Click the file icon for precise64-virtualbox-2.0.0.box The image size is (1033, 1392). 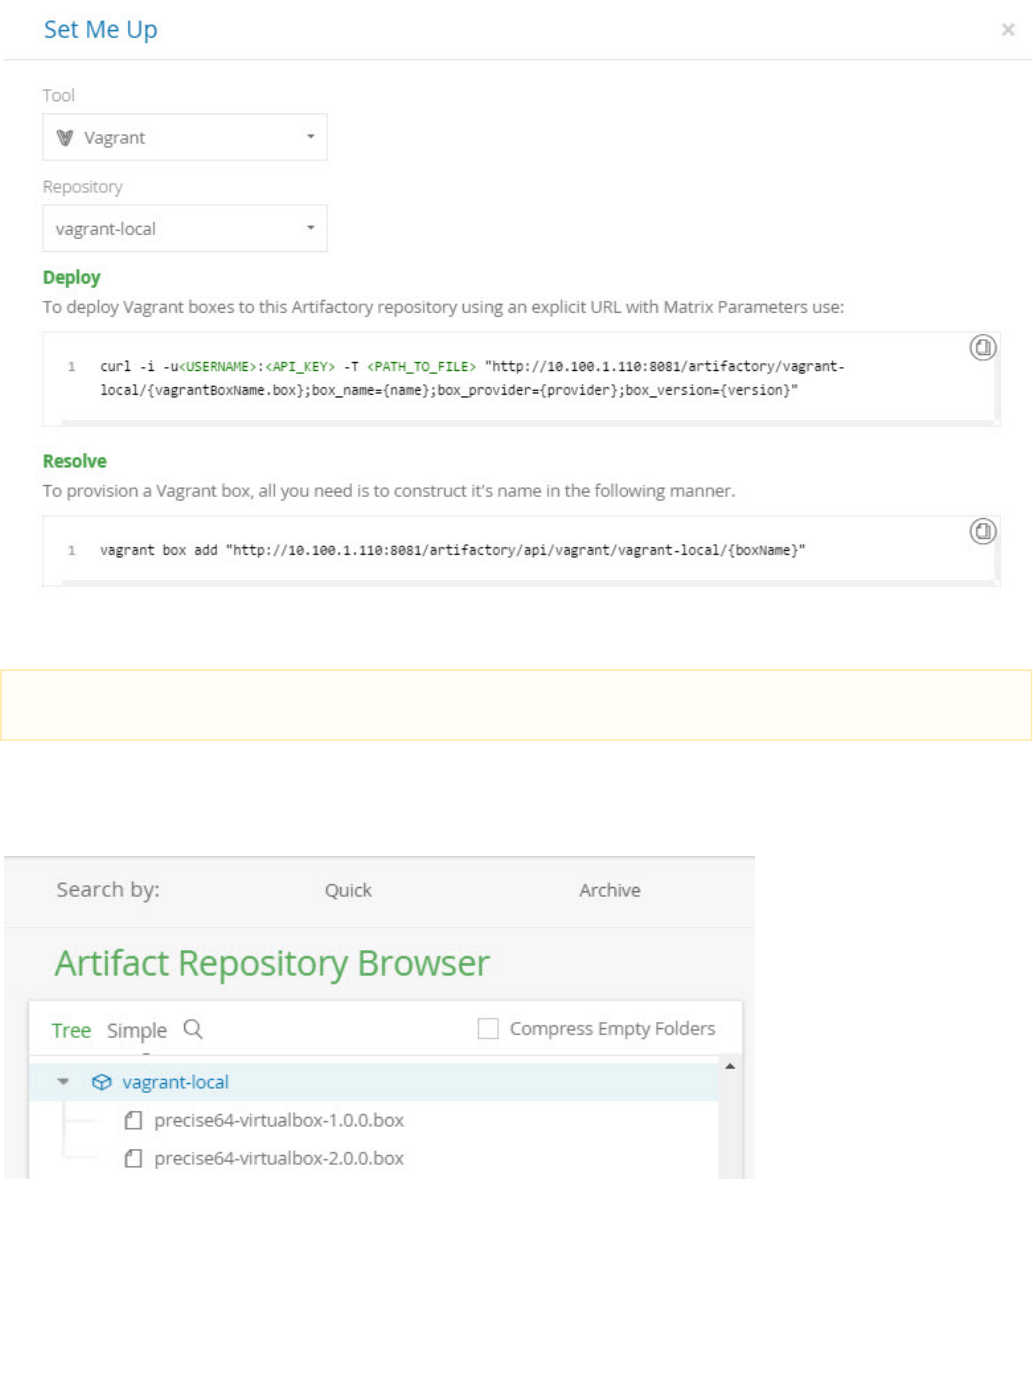click(133, 1158)
